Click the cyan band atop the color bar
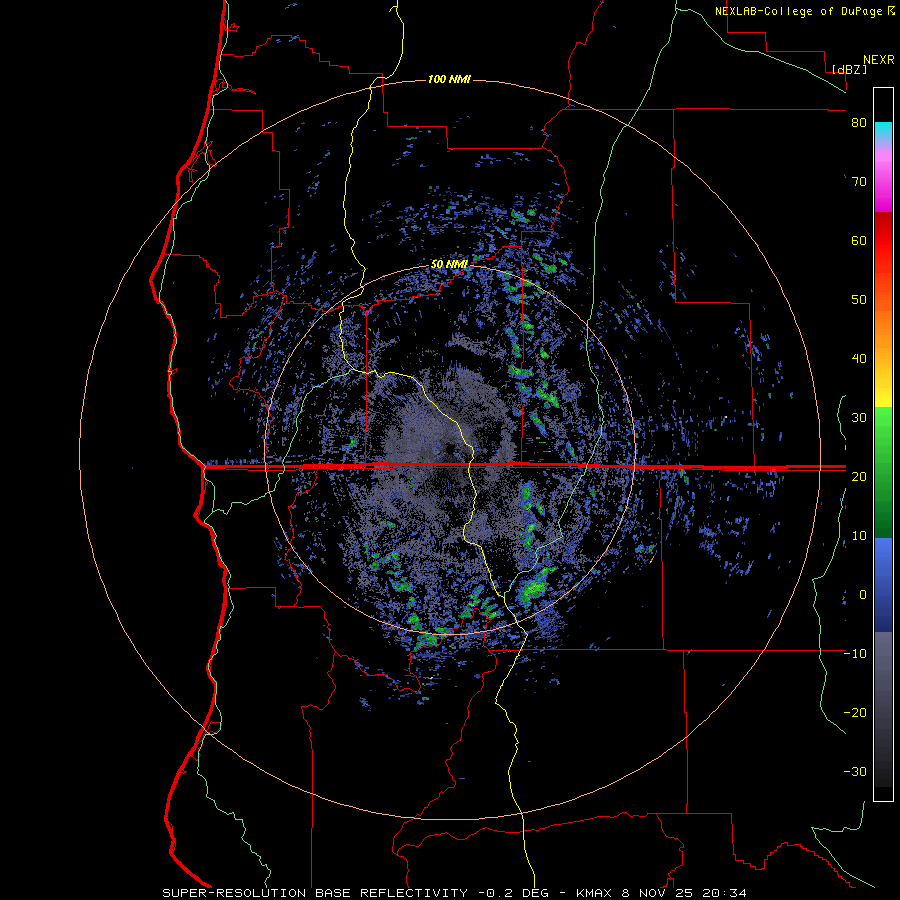Viewport: 900px width, 900px height. click(x=883, y=131)
